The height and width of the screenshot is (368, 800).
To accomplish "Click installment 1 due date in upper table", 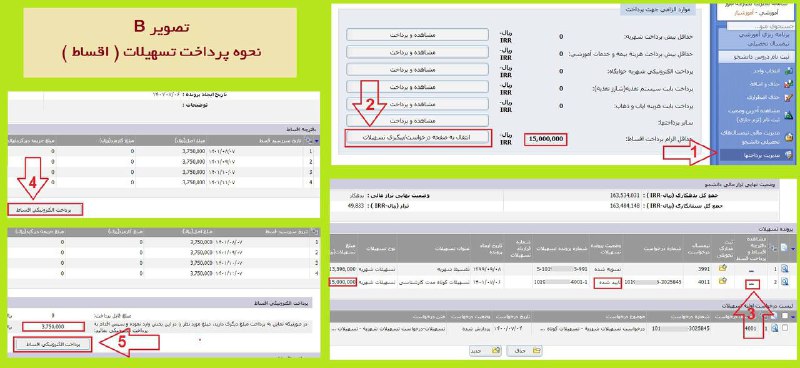I will click(x=222, y=151).
